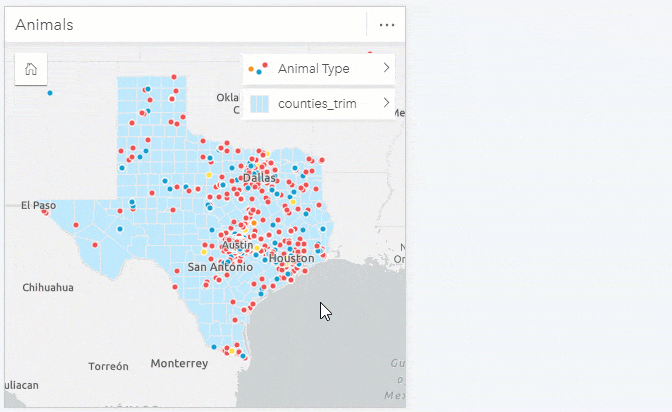Click the partial Oklahoma label on map

(x=228, y=98)
